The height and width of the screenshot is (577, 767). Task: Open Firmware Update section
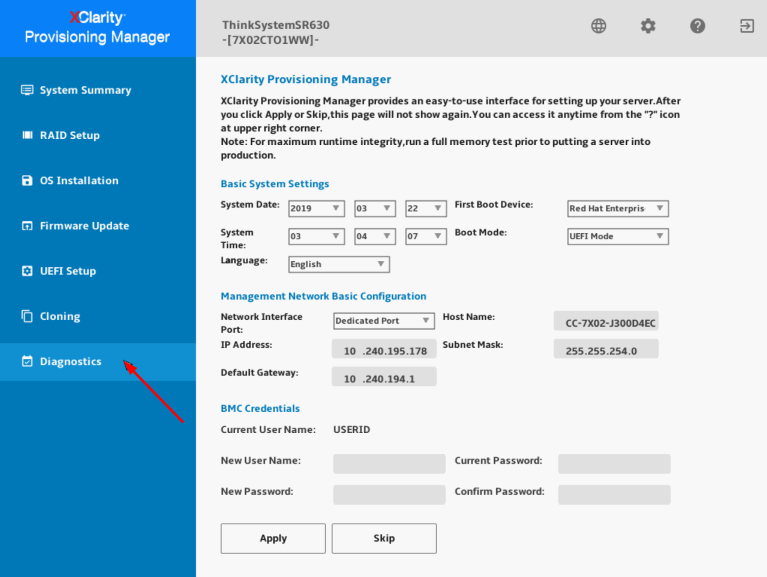[98, 226]
